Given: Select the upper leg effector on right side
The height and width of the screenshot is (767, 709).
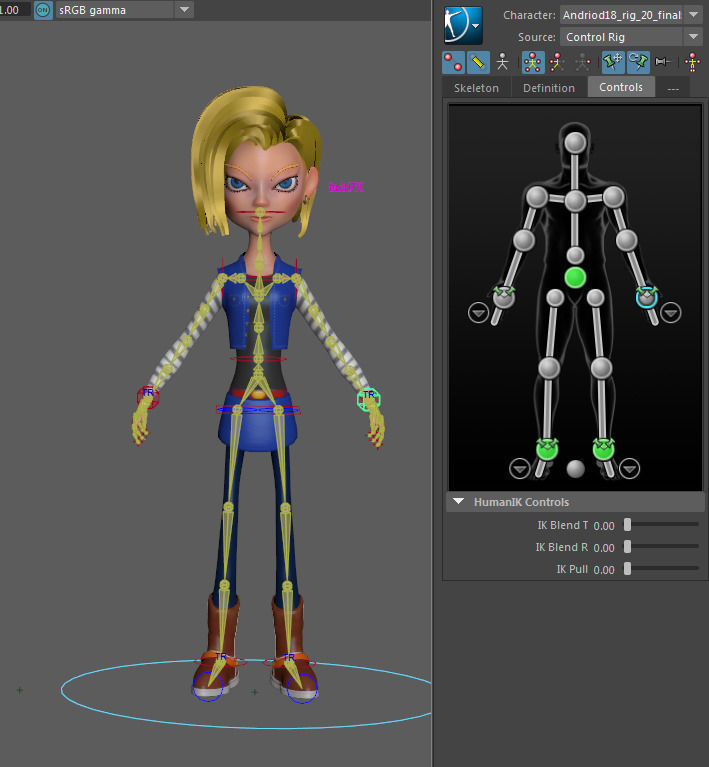Looking at the screenshot, I should click(x=595, y=297).
